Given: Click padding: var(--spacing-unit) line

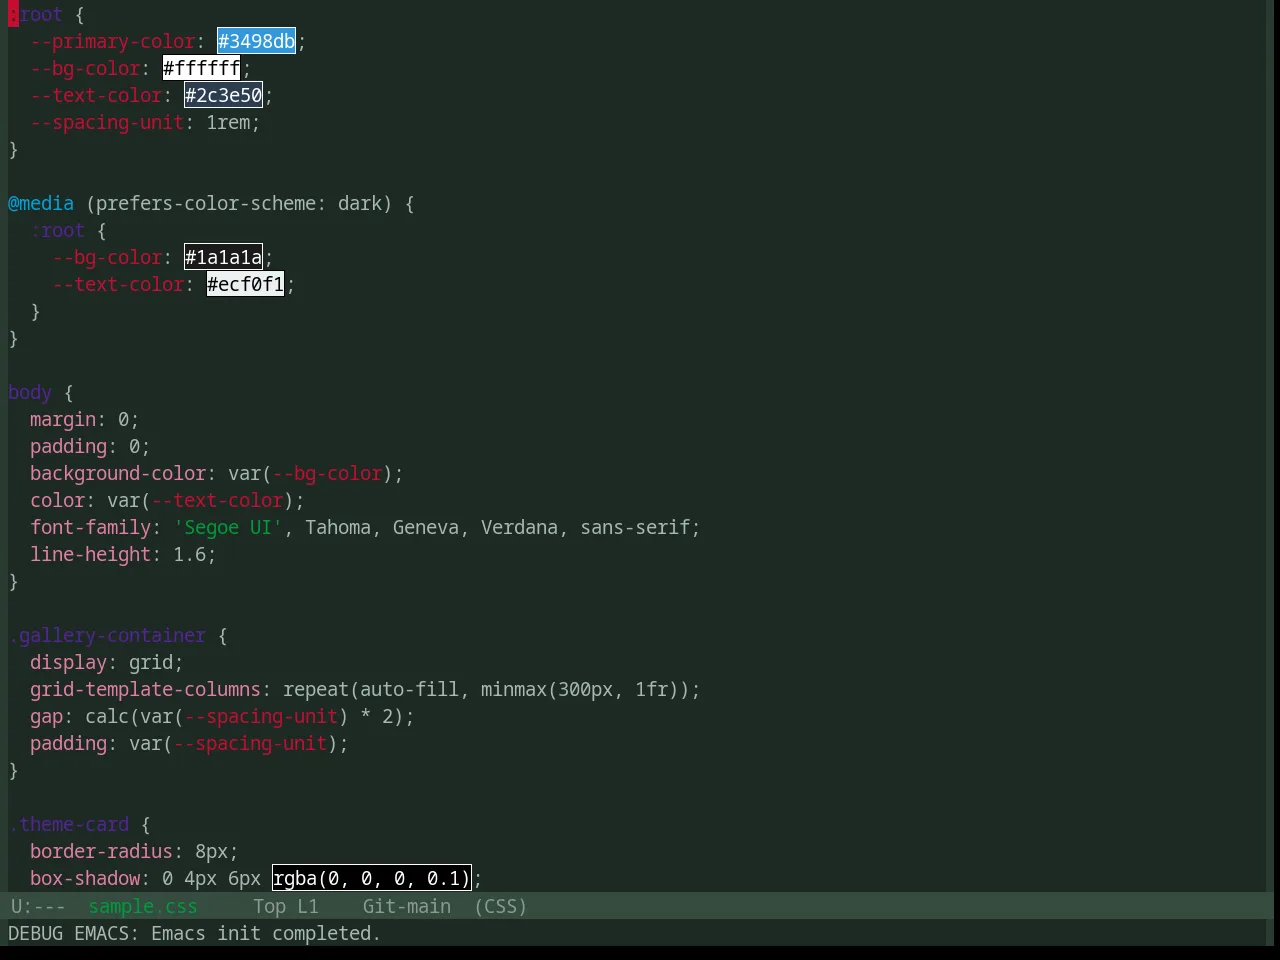Looking at the screenshot, I should coord(189,743).
